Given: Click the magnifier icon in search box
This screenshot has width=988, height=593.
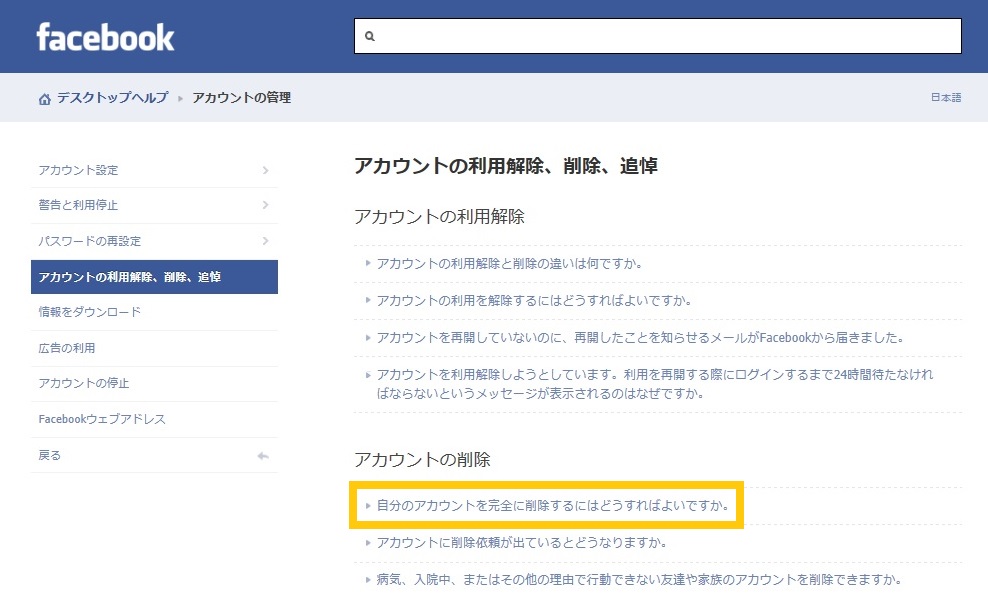Looking at the screenshot, I should click(x=370, y=37).
